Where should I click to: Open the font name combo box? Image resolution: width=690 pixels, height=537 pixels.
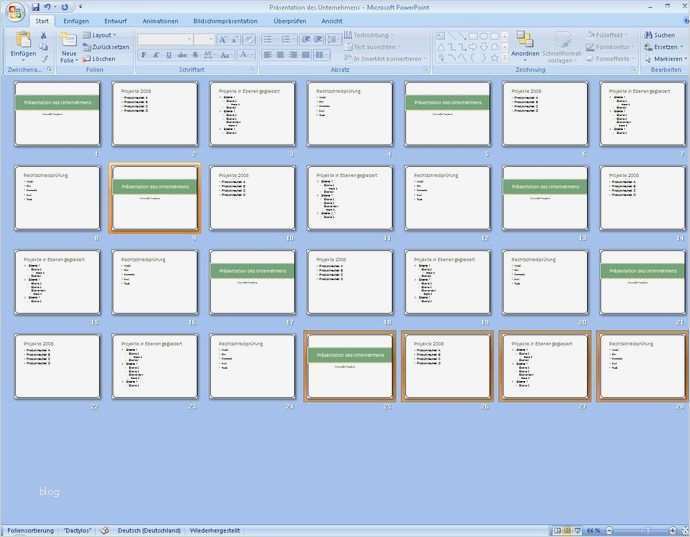(165, 40)
